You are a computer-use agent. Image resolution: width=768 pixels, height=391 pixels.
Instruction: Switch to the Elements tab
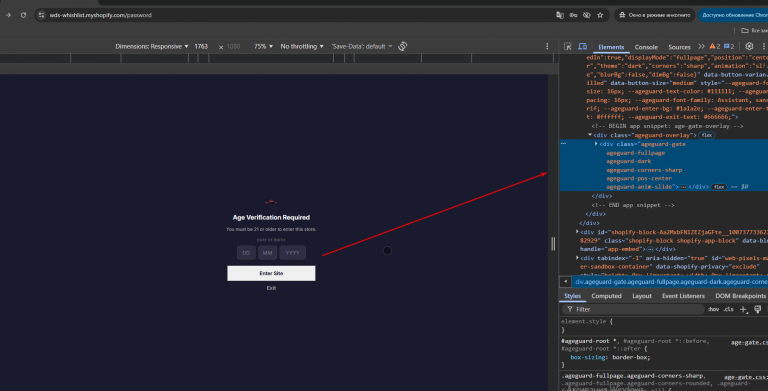pos(611,47)
